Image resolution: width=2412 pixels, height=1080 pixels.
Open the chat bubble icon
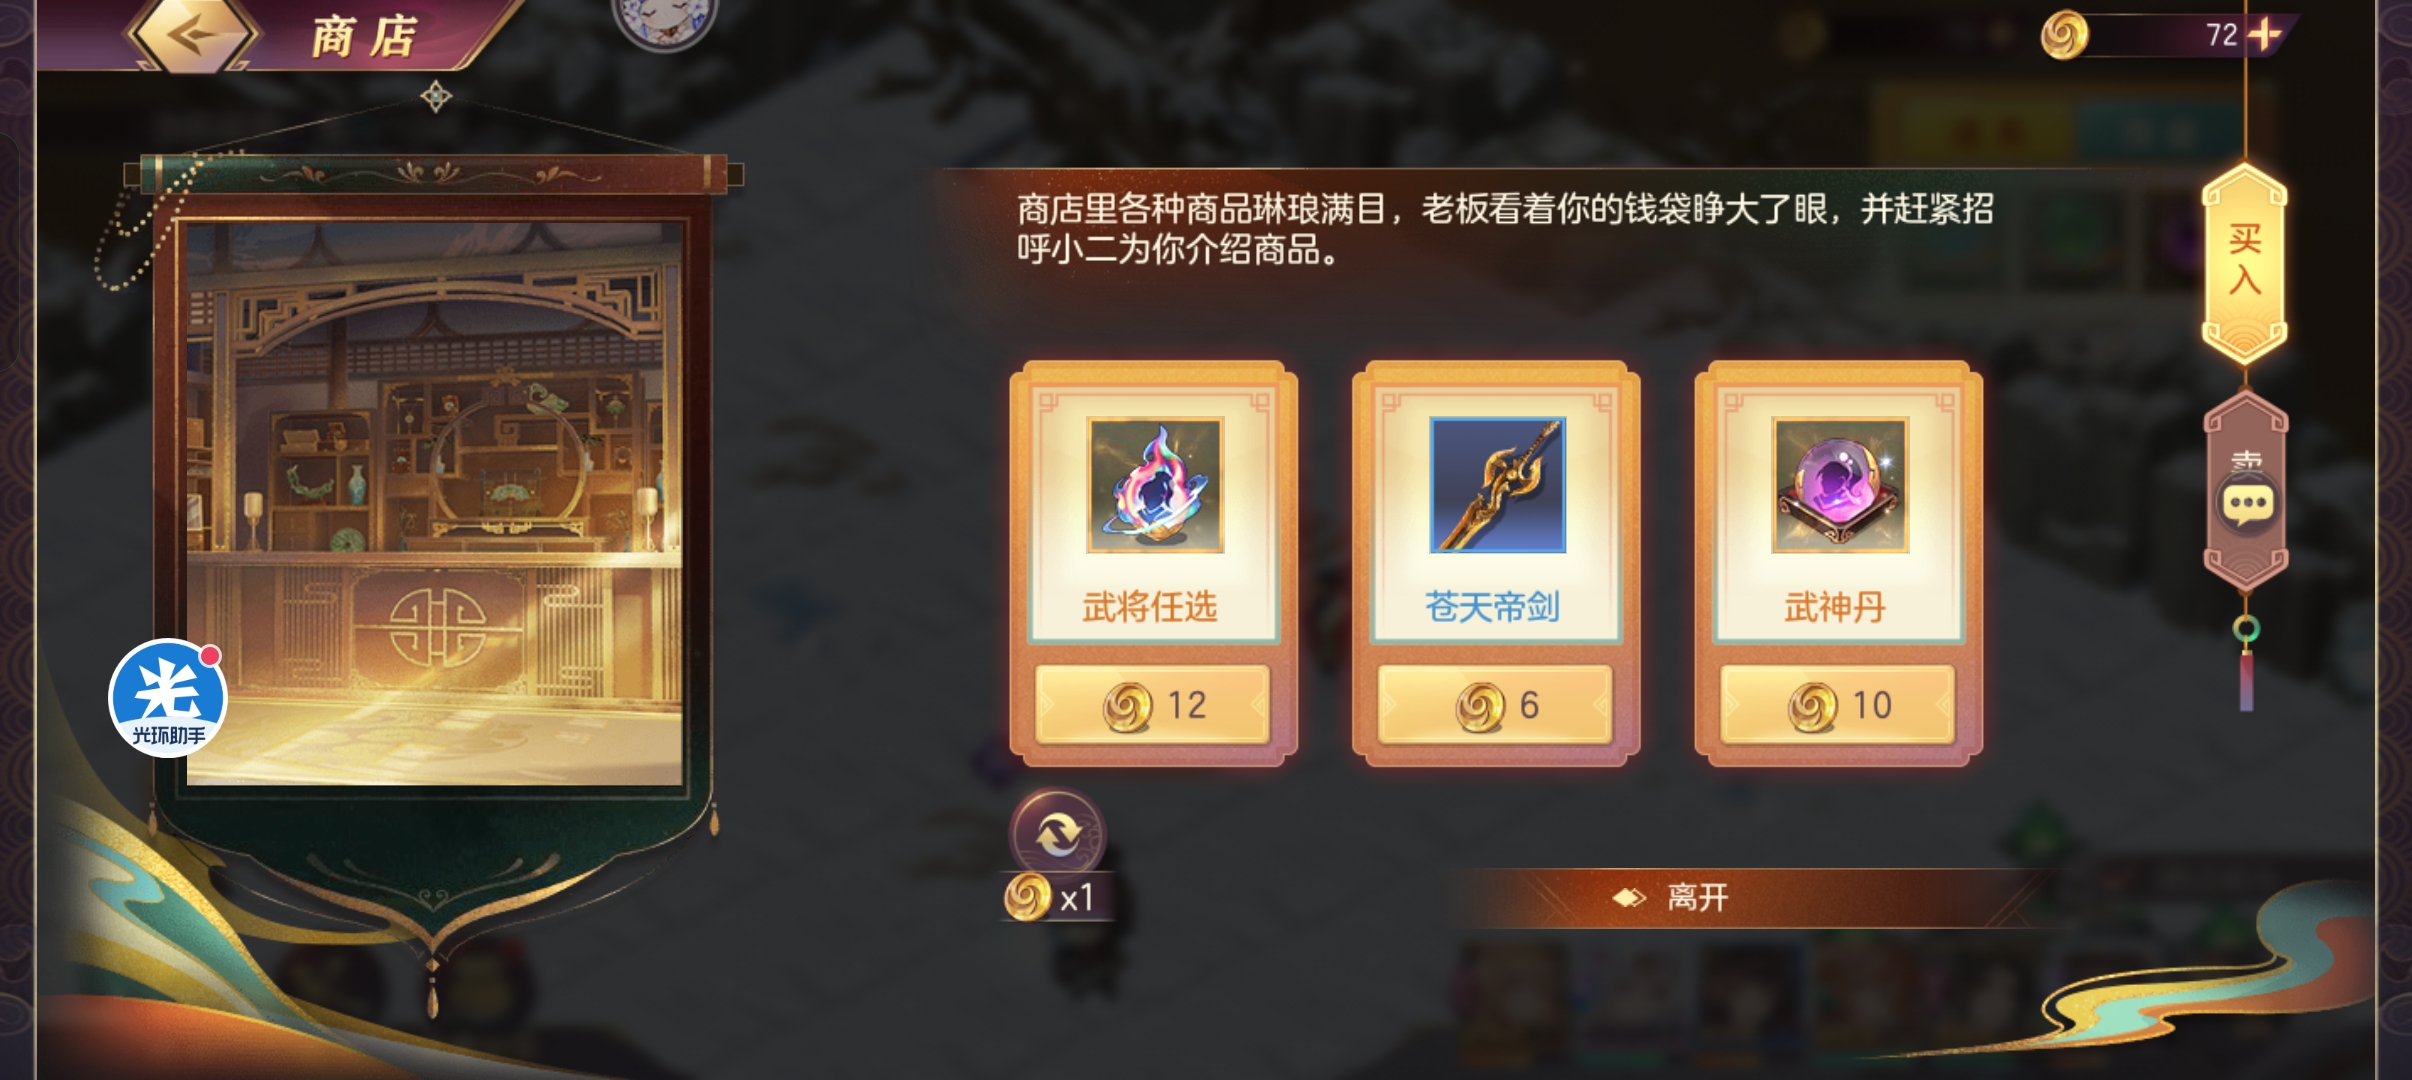[x=2248, y=505]
